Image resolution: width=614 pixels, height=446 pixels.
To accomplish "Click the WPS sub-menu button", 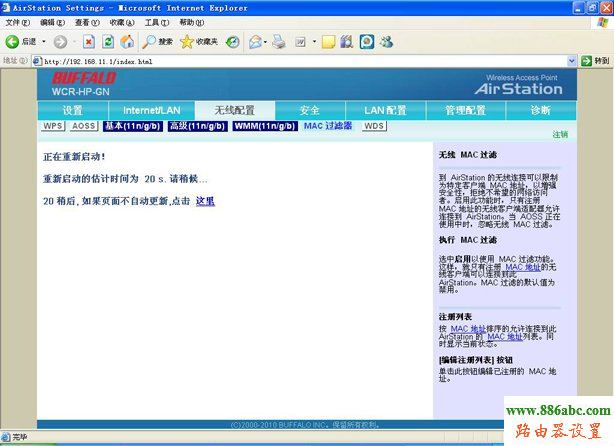I will [53, 127].
